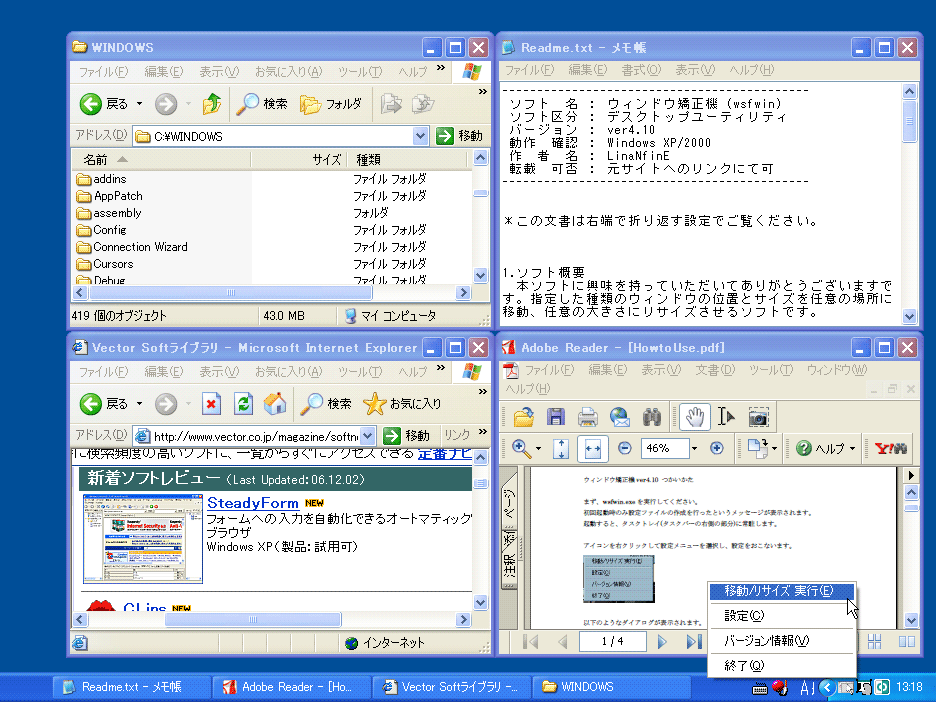Switch to Adobe Reader taskbar button
Screen dimensions: 936x702
pyautogui.click(x=291, y=687)
